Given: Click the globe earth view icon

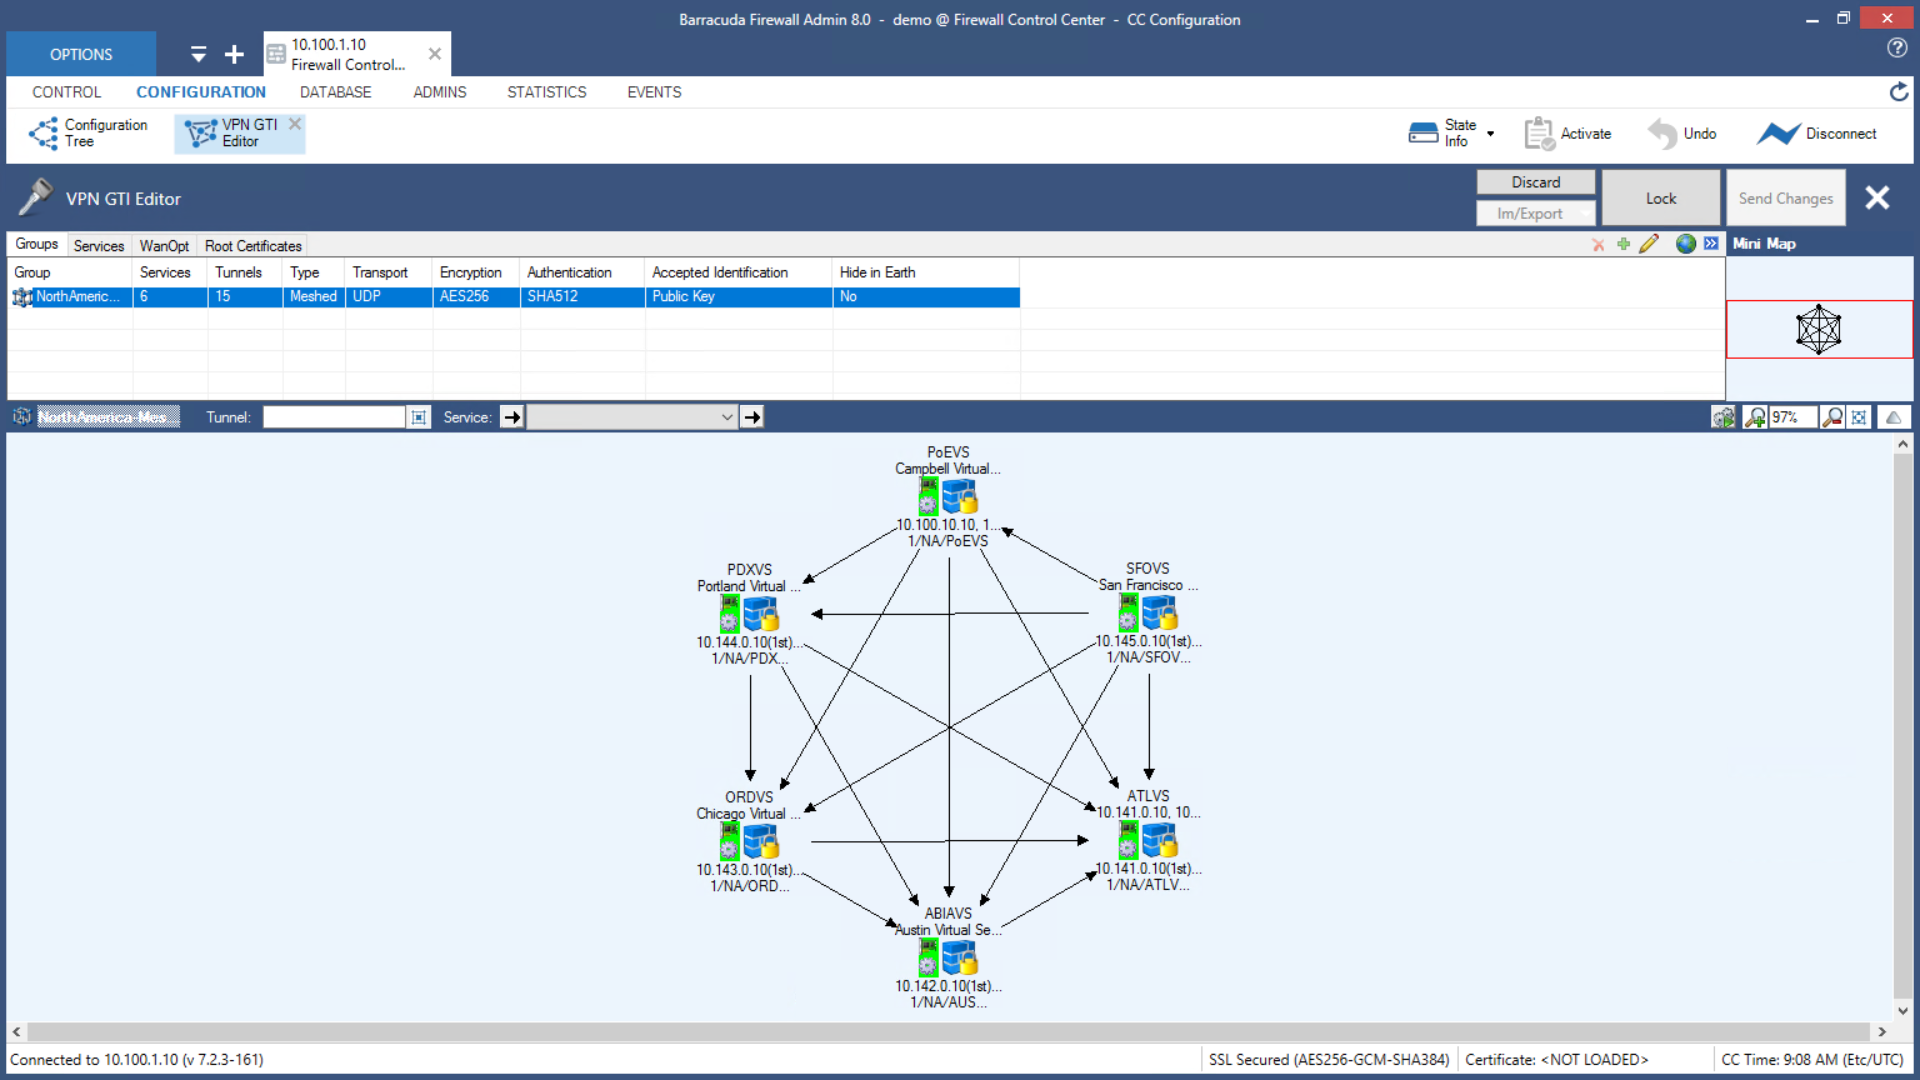Looking at the screenshot, I should click(1686, 244).
